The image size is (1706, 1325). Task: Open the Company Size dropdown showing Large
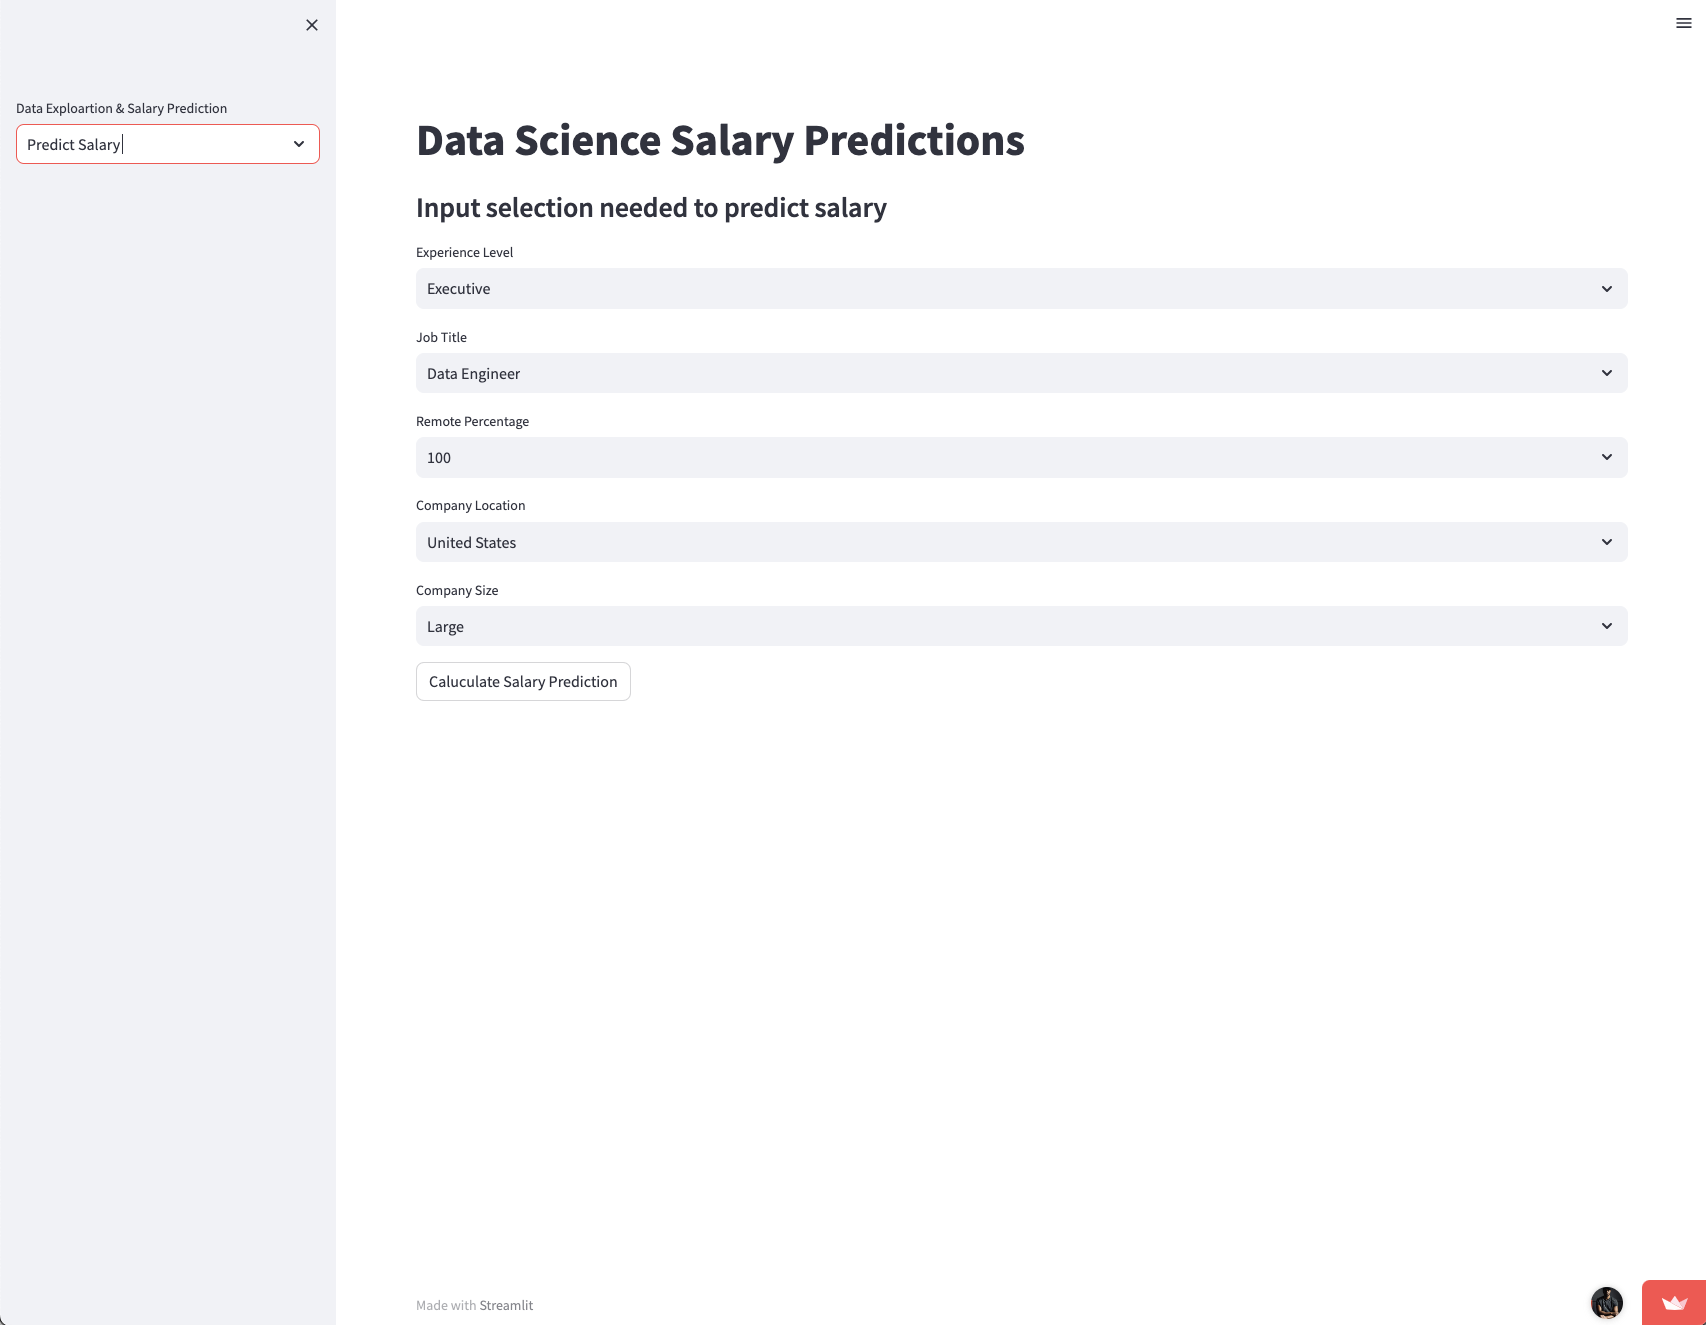1021,626
